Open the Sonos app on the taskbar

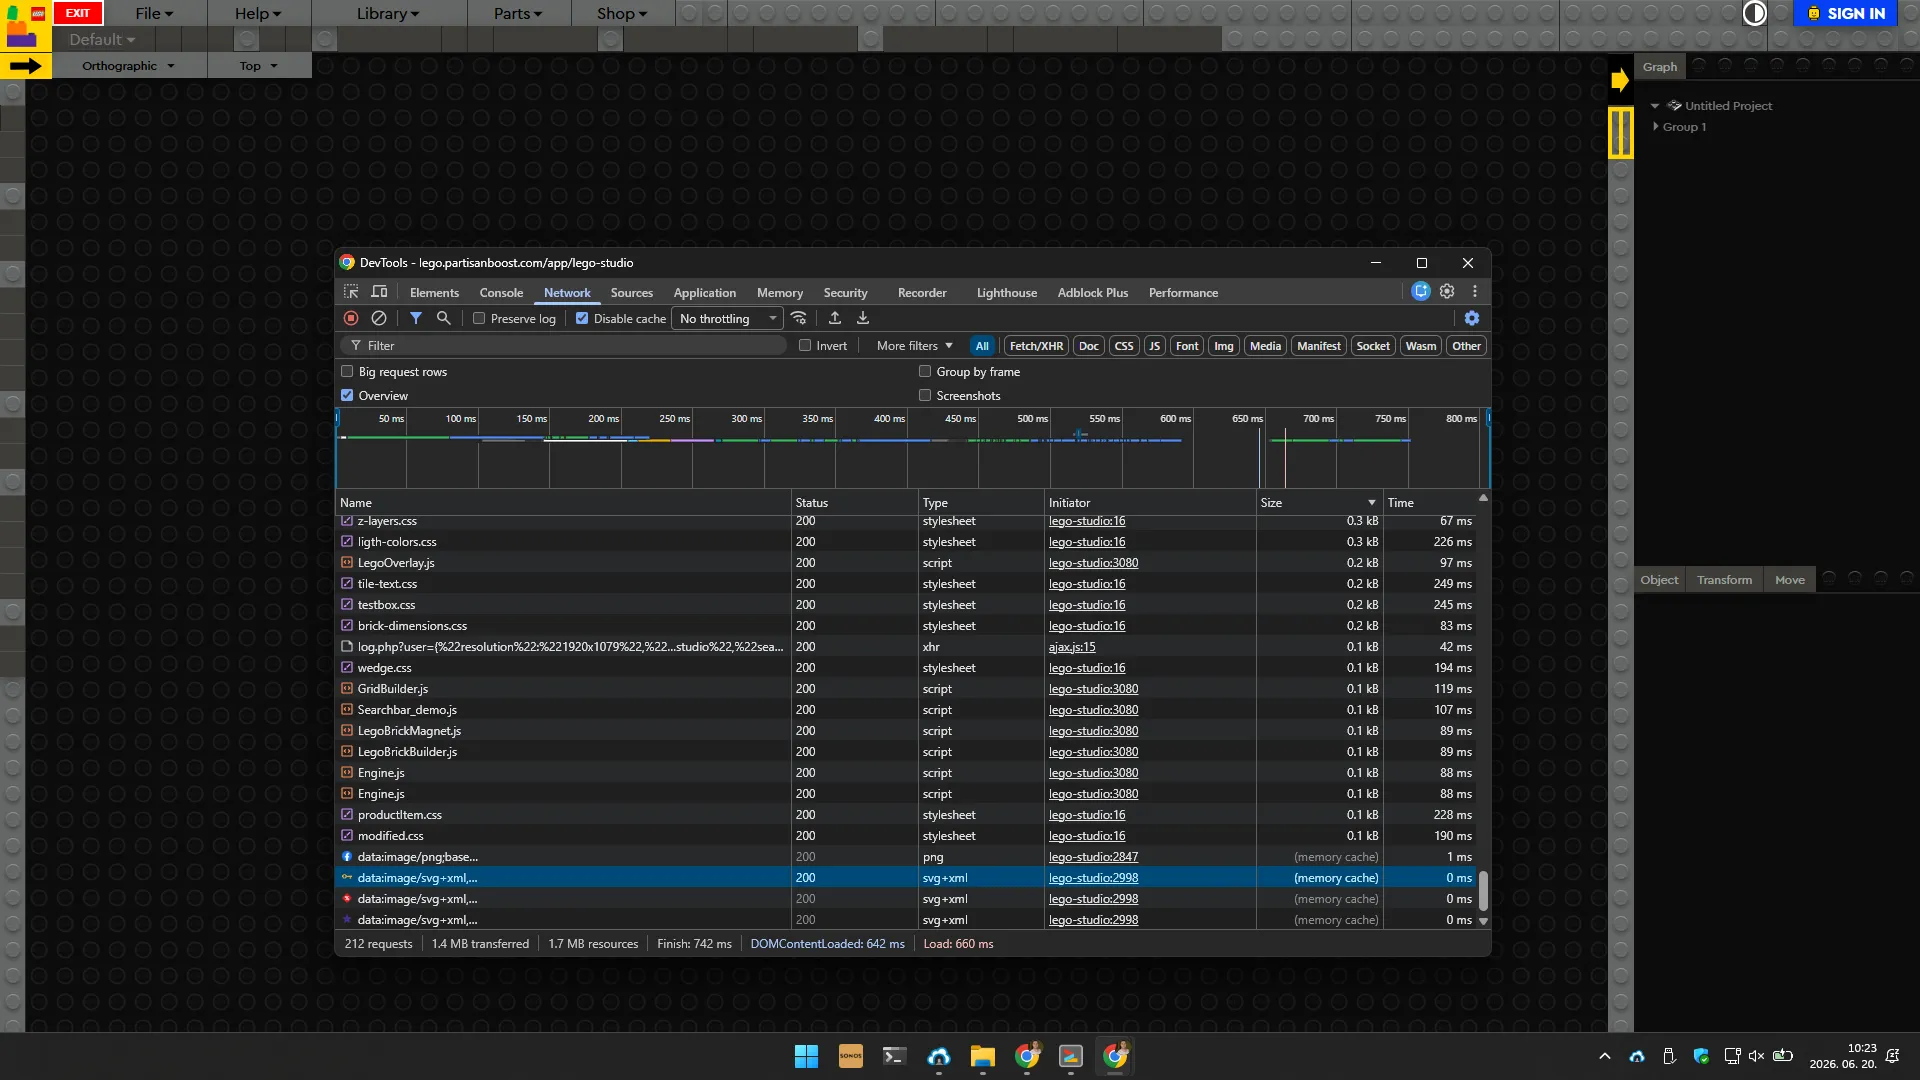[x=850, y=1056]
